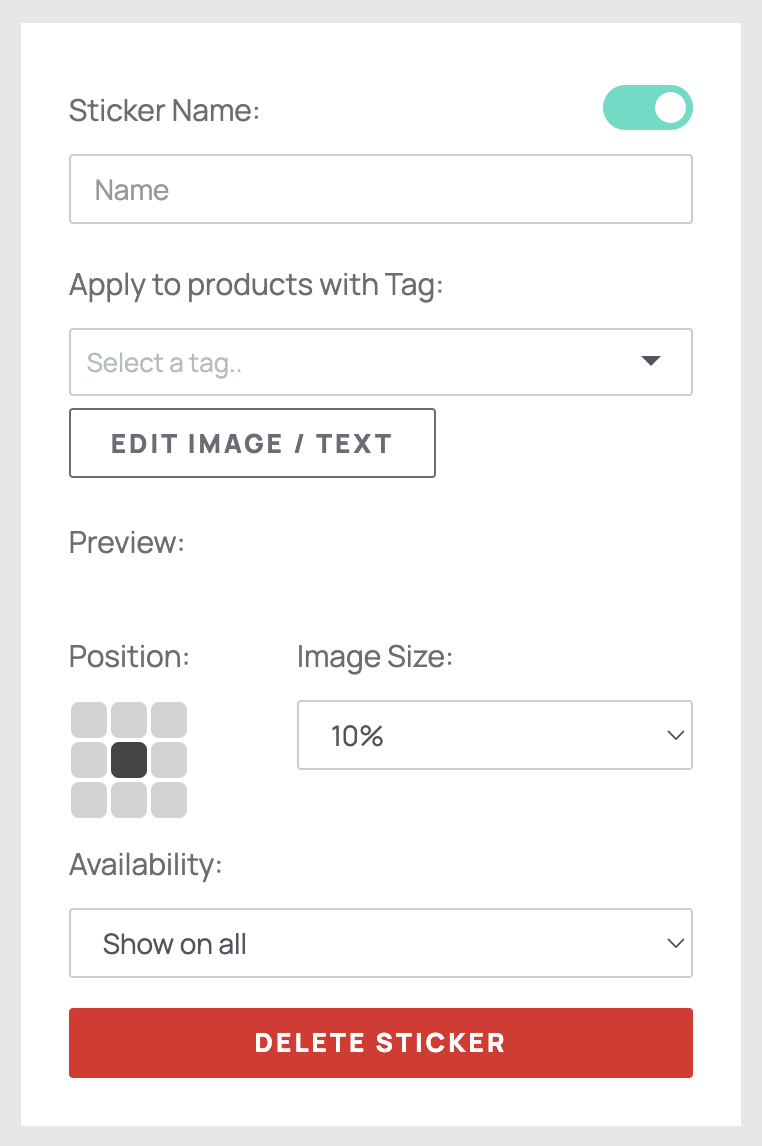
Task: Click the EDIT IMAGE / TEXT button
Action: (252, 443)
